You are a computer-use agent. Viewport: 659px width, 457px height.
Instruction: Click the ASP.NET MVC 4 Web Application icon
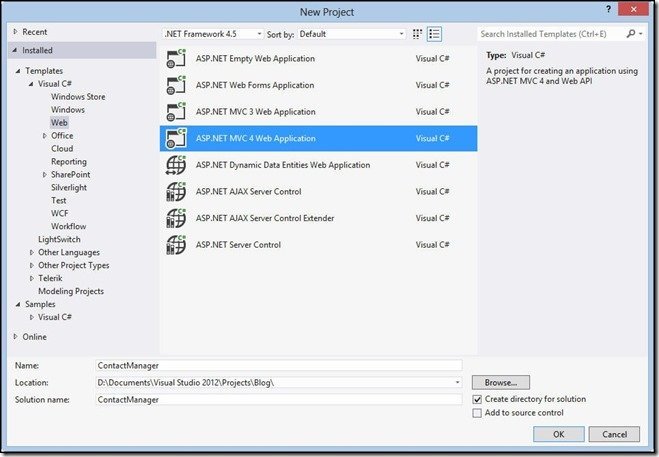coord(176,138)
